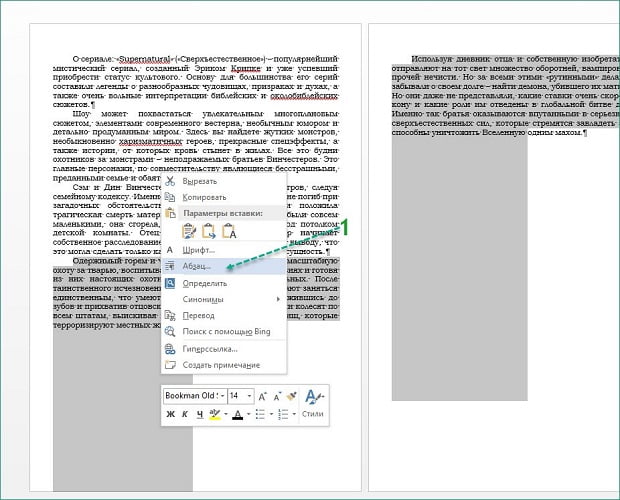Toggle underline Ч formatting
The height and width of the screenshot is (500, 620).
(x=200, y=414)
